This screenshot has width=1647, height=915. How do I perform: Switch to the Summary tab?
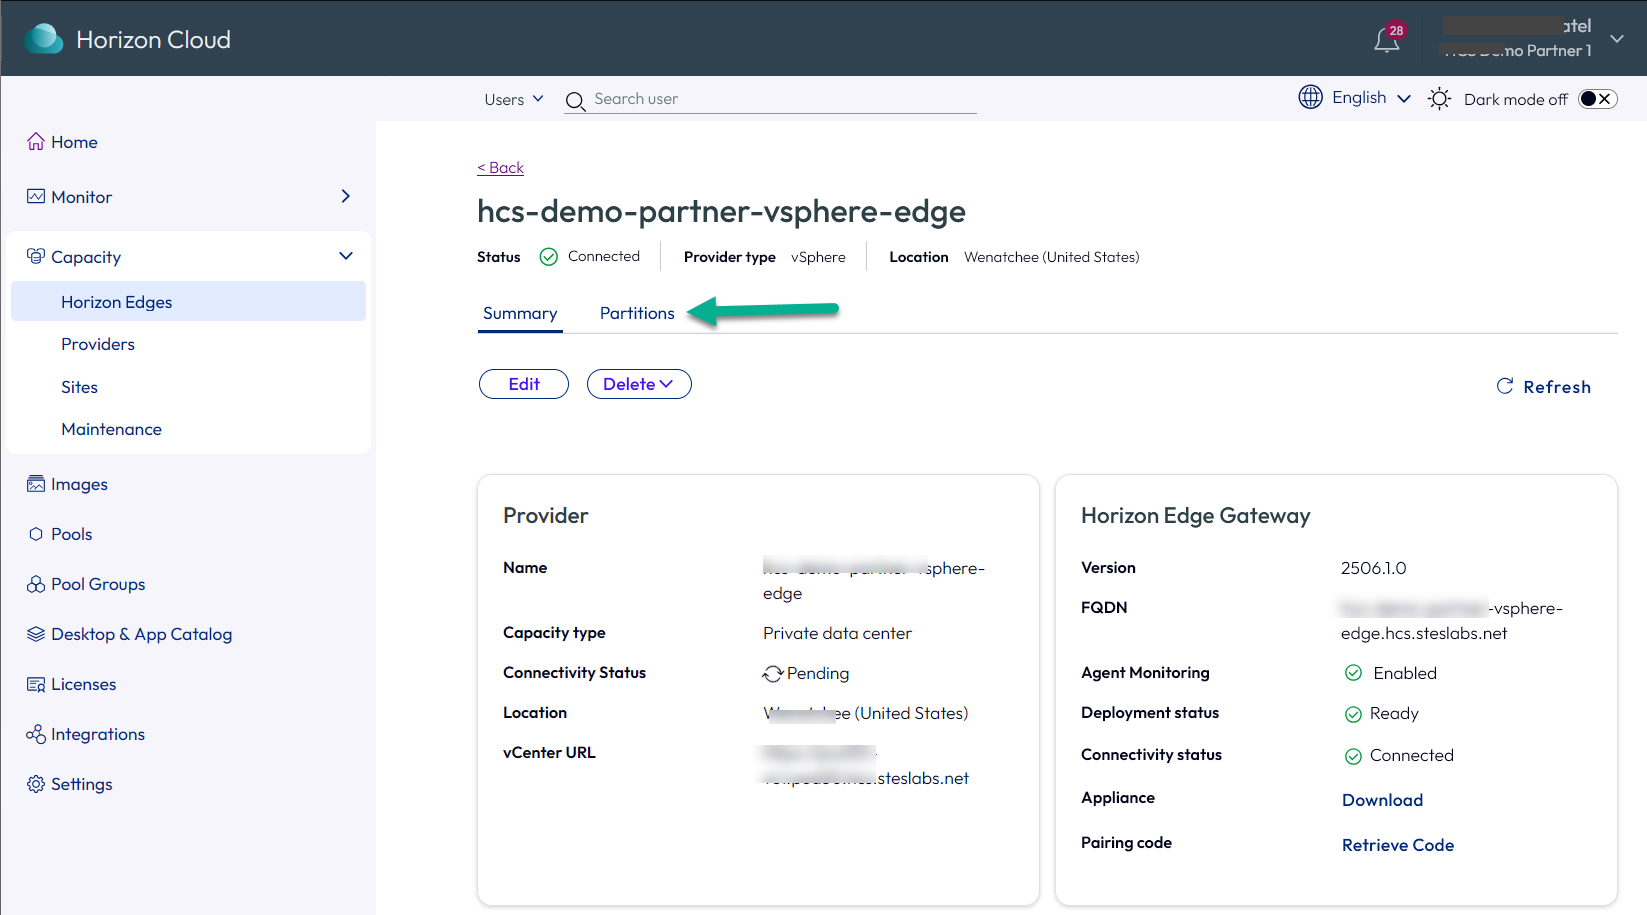[520, 313]
